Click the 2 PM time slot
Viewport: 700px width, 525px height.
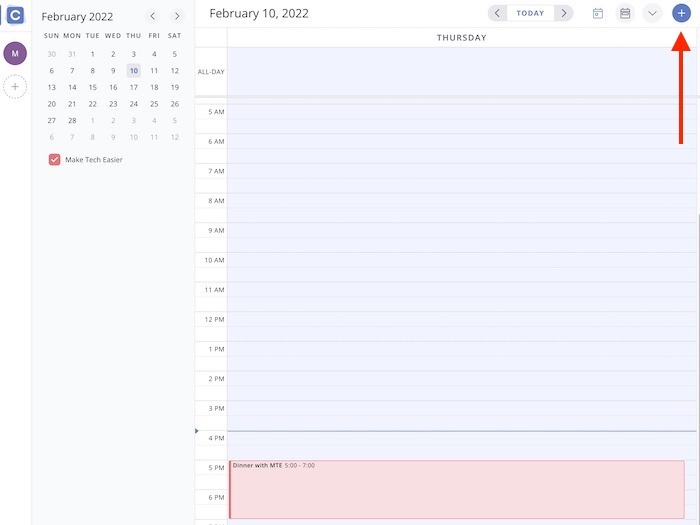click(x=462, y=386)
